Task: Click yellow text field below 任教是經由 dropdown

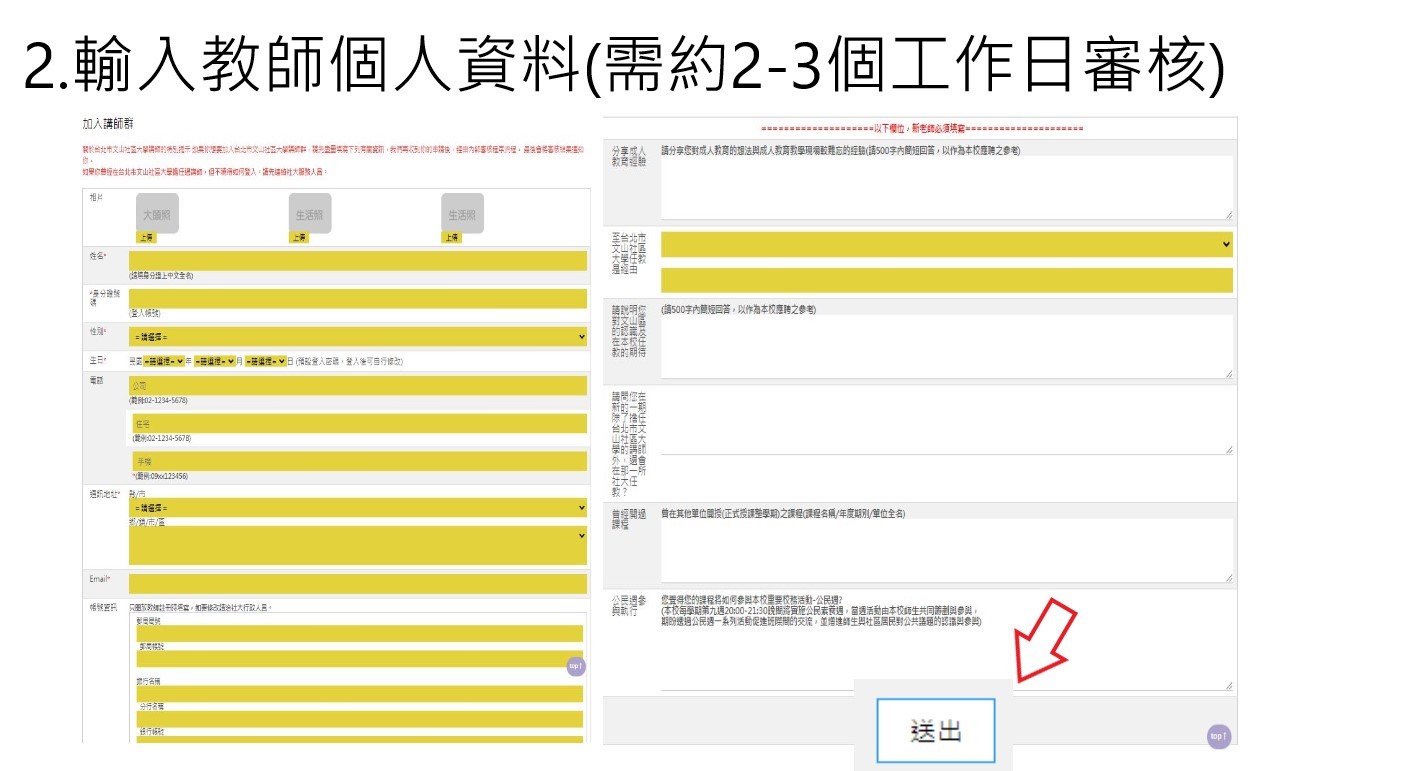Action: [947, 280]
